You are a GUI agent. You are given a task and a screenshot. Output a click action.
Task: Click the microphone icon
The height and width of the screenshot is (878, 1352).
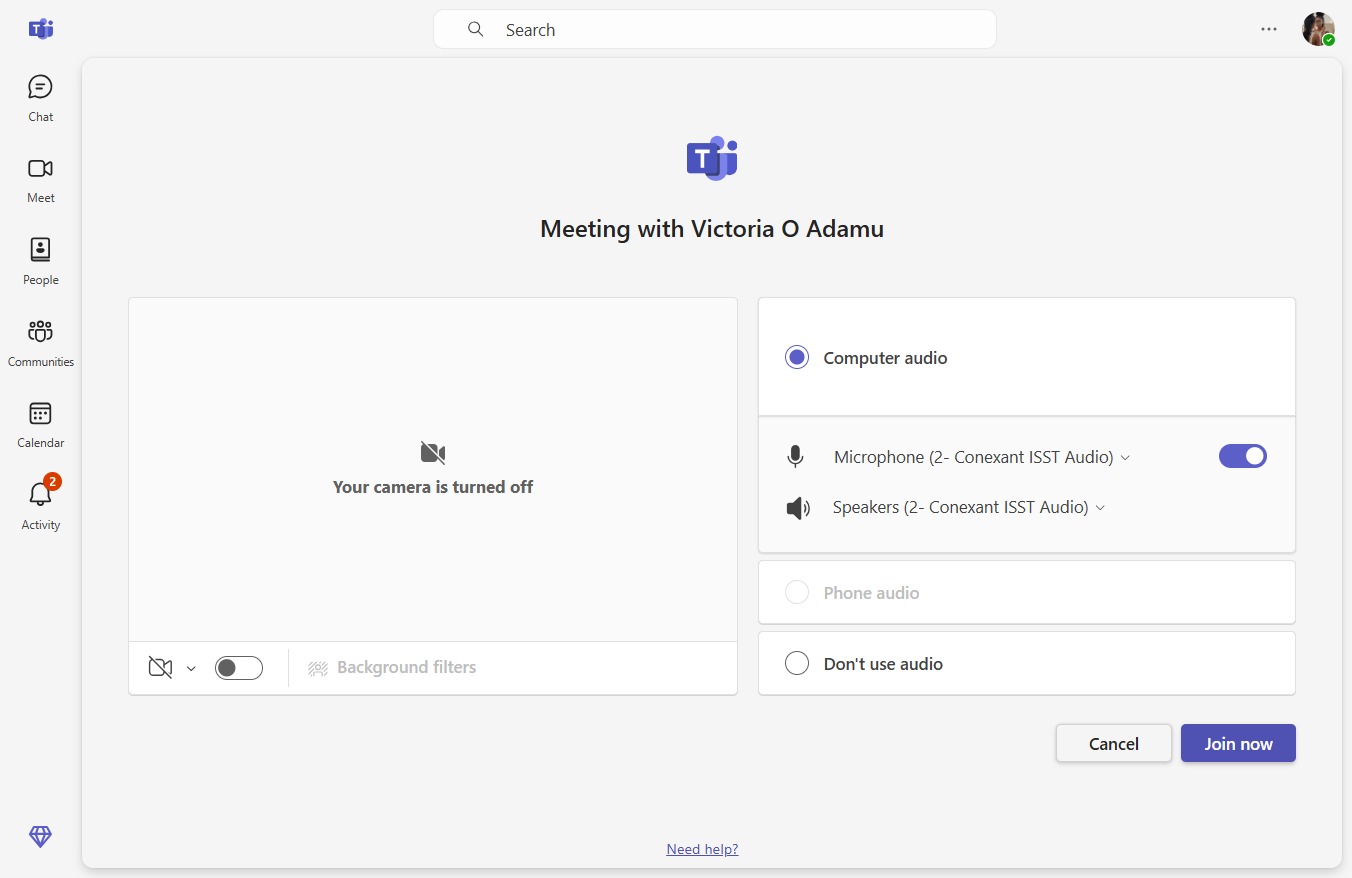point(795,457)
